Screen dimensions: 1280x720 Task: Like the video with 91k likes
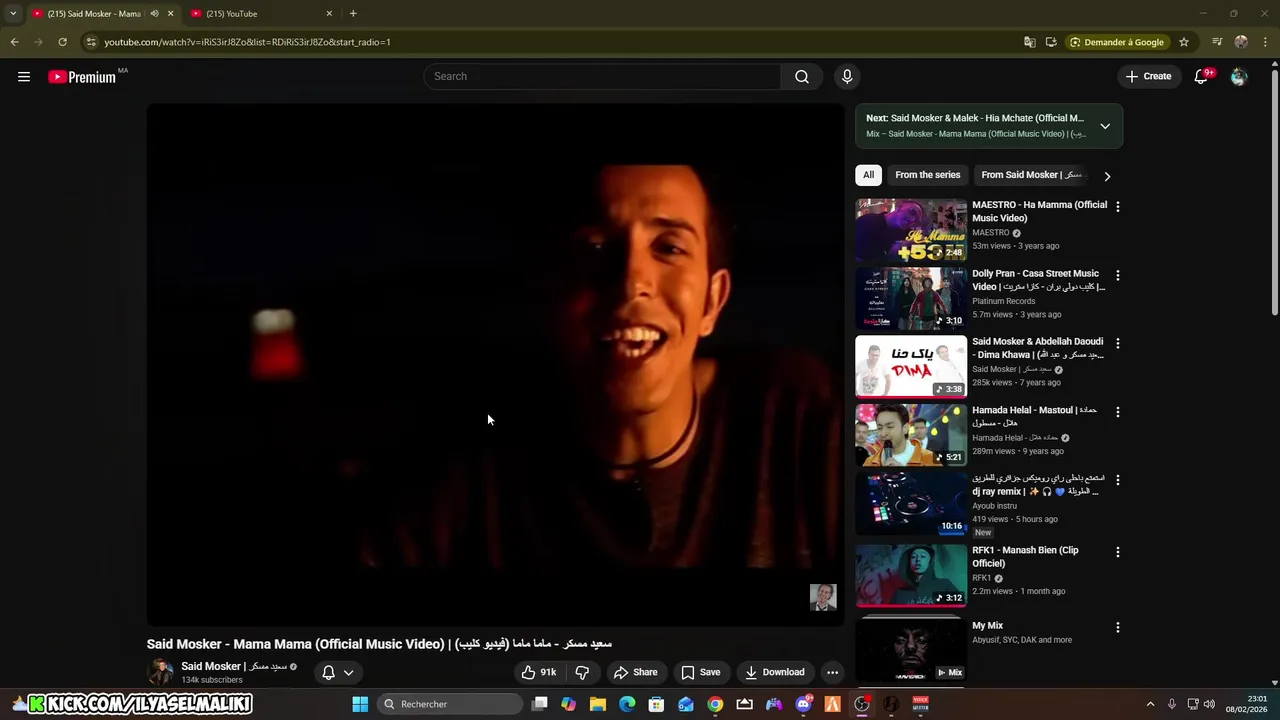538,672
